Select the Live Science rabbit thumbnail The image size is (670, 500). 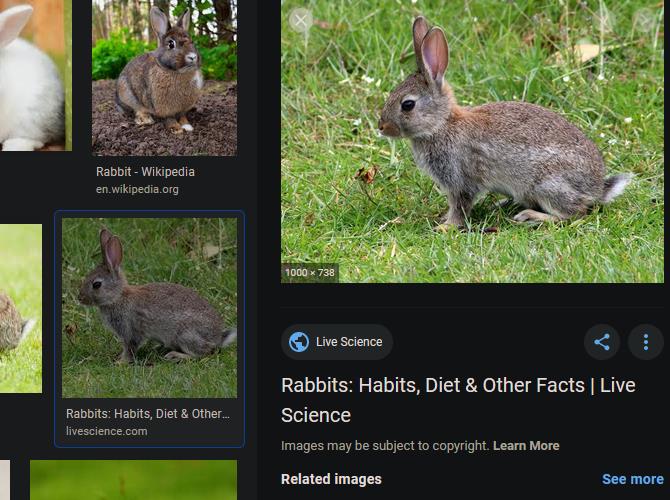[x=149, y=308]
